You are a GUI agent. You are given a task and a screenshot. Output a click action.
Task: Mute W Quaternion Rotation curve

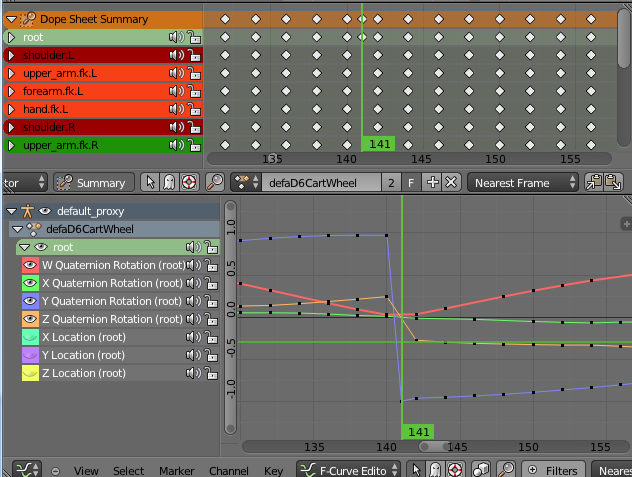pos(193,265)
